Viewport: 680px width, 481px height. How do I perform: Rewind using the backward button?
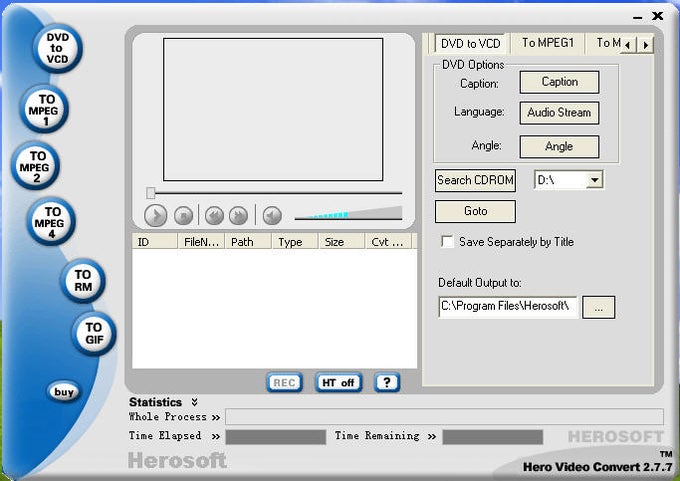pyautogui.click(x=214, y=216)
